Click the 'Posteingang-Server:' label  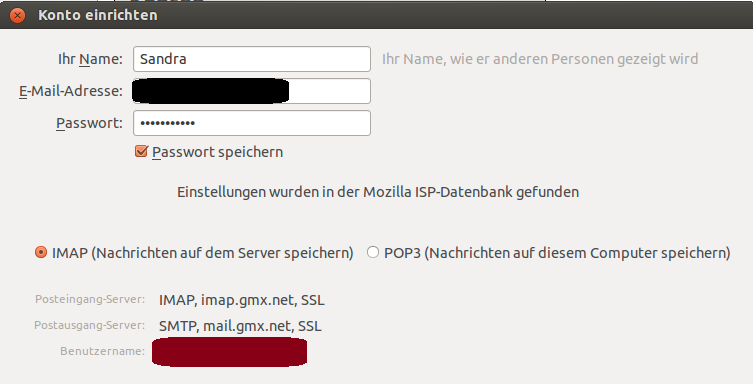pos(90,300)
